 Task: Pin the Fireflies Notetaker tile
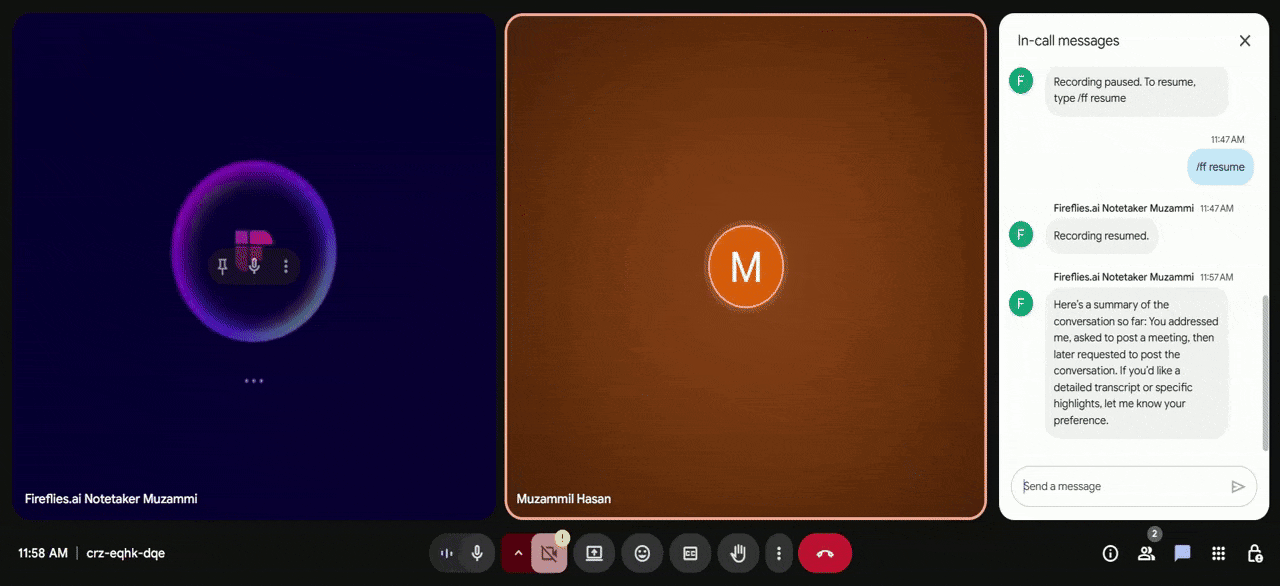click(221, 265)
